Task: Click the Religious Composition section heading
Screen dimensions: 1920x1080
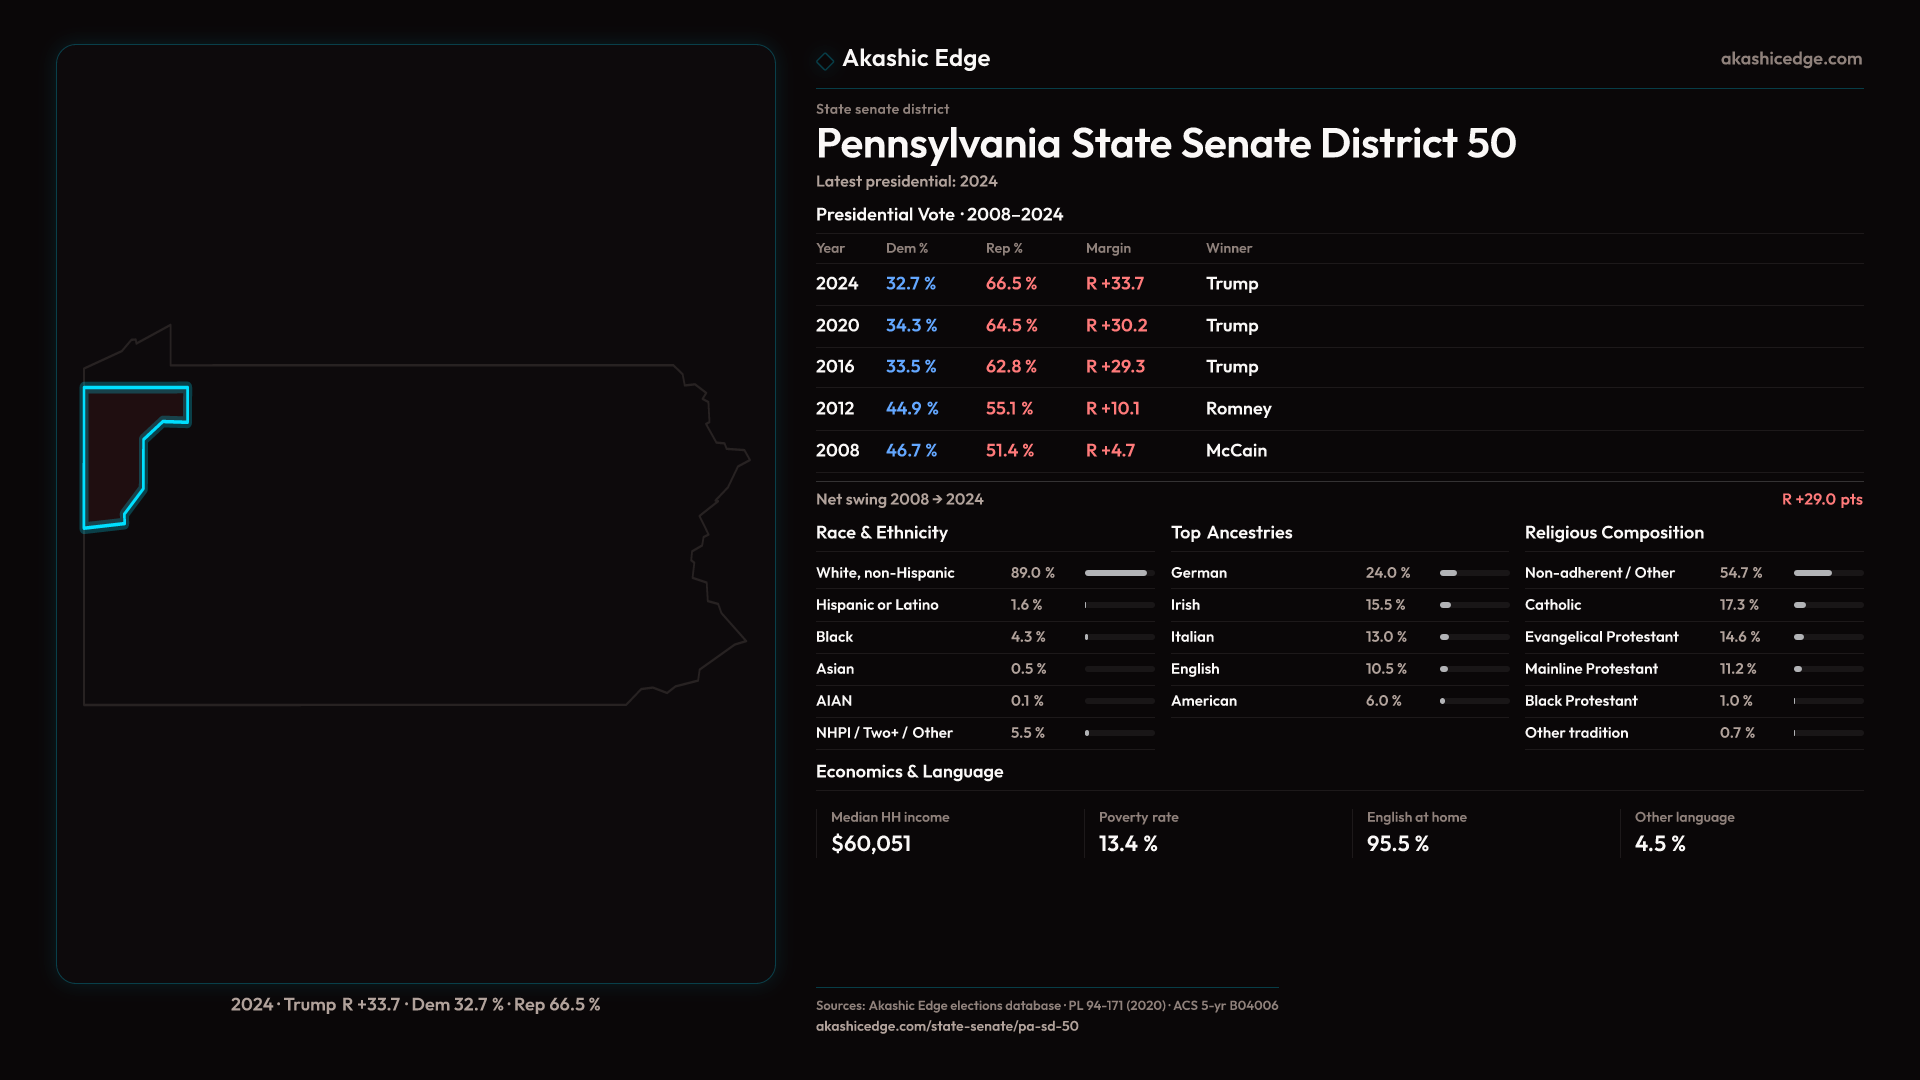Action: point(1613,533)
